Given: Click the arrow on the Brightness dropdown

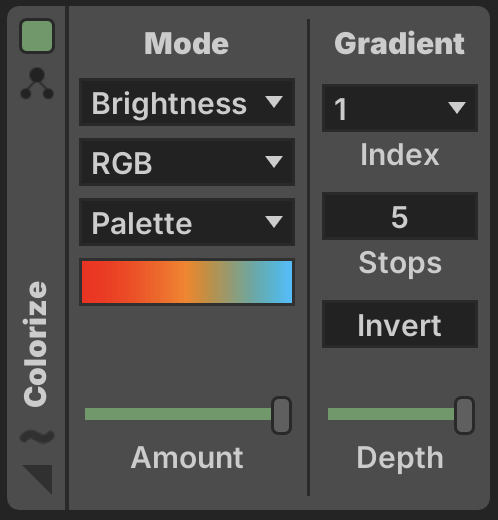Looking at the screenshot, I should [274, 102].
